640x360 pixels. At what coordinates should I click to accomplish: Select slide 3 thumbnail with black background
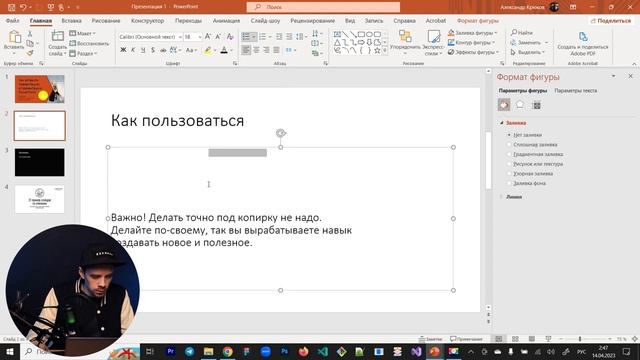[x=40, y=162]
